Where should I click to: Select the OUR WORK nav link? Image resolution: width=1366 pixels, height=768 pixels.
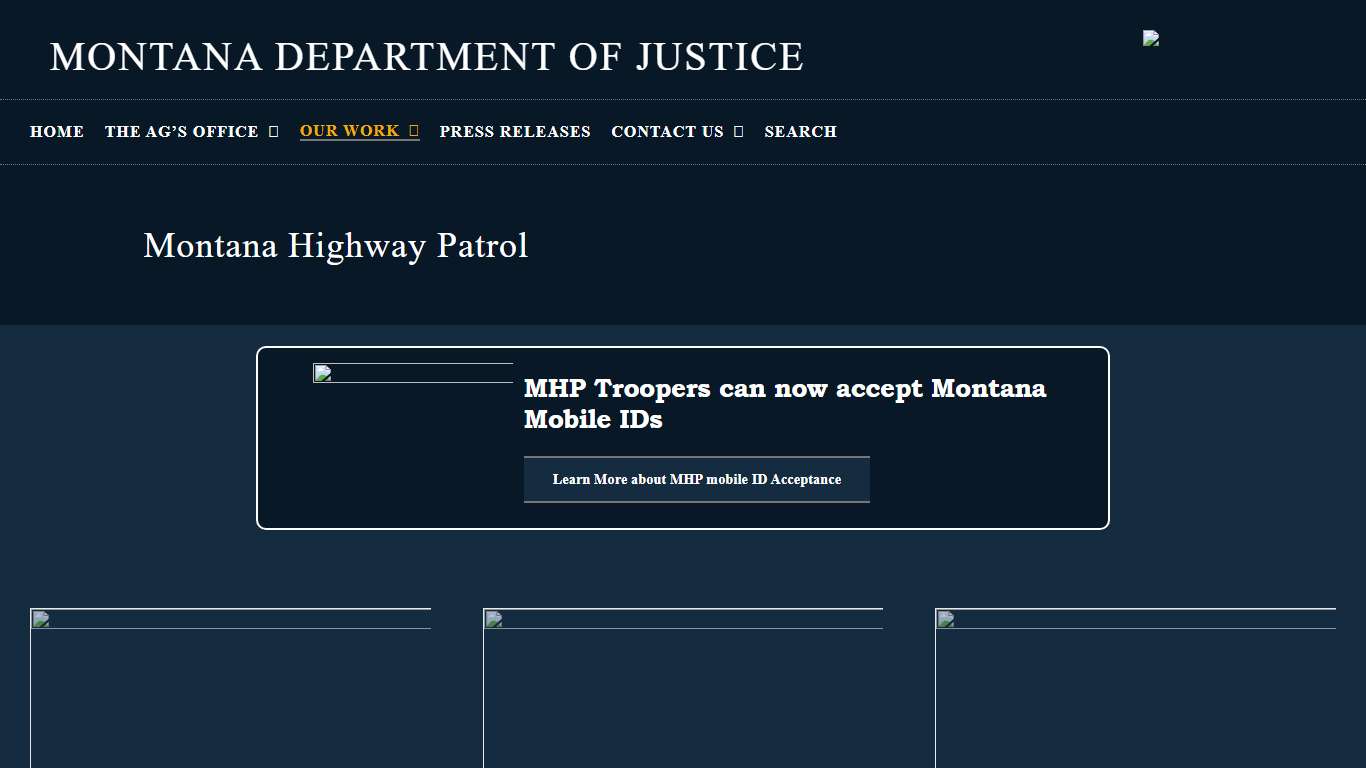click(349, 130)
